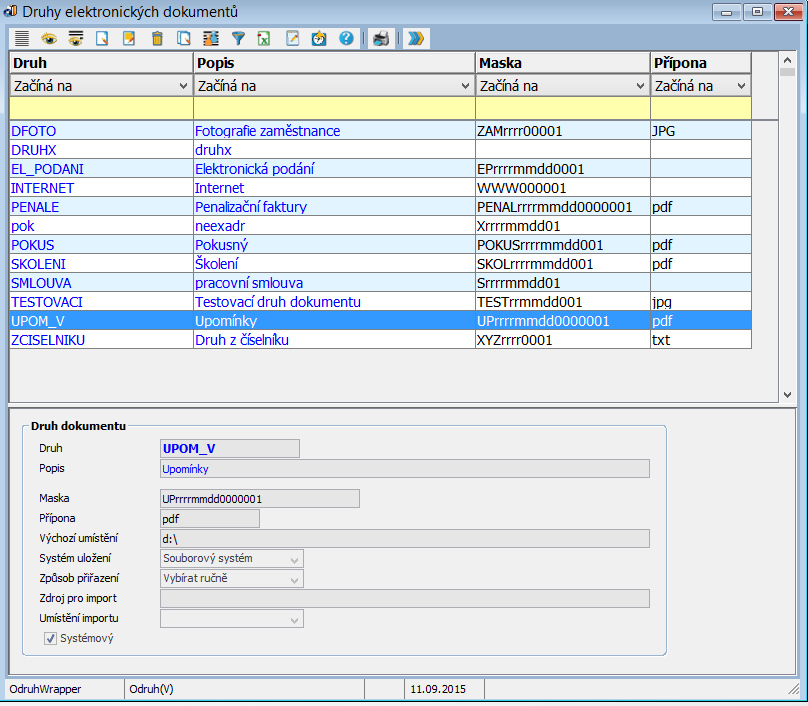Expand the Způsob přiřazení dropdown
This screenshot has height=706, width=808.
coord(294,578)
